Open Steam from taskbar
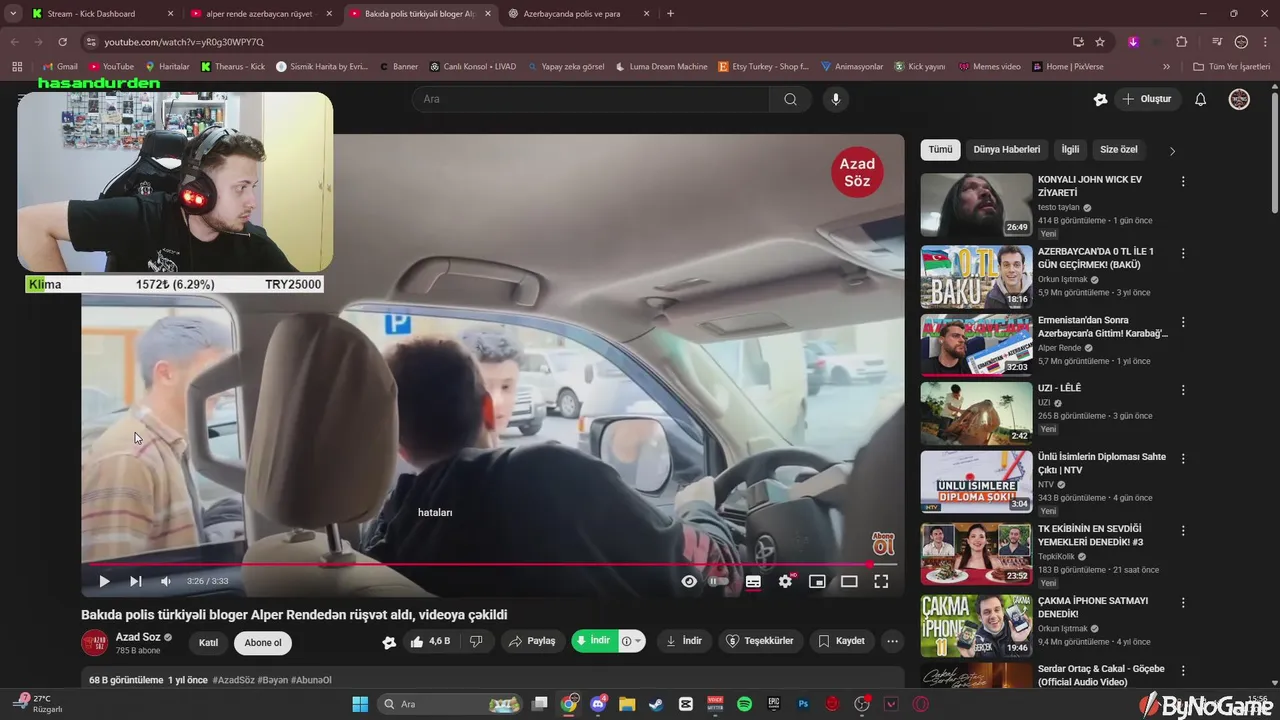Viewport: 1280px width, 720px height. coord(656,704)
